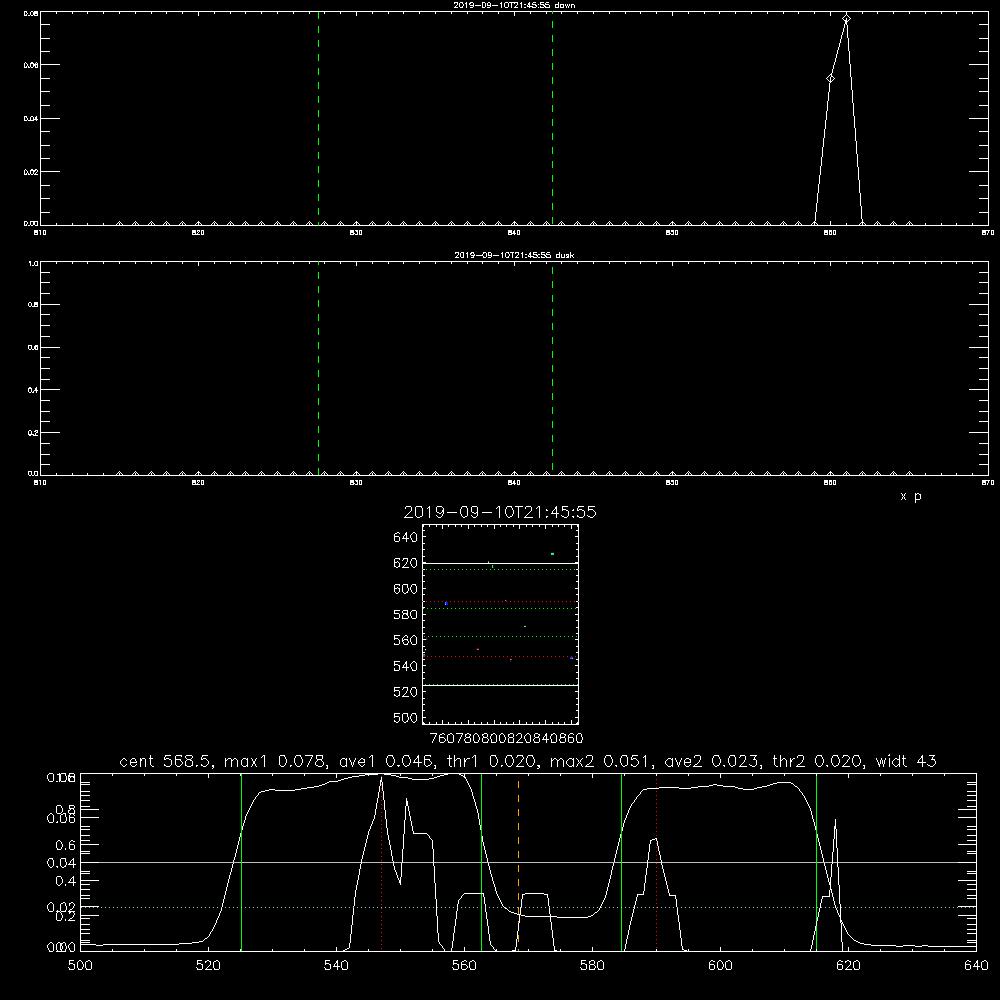The image size is (1000, 1000).
Task: Click x-axis label 520 on bottom profile plot
Action: (x=208, y=966)
